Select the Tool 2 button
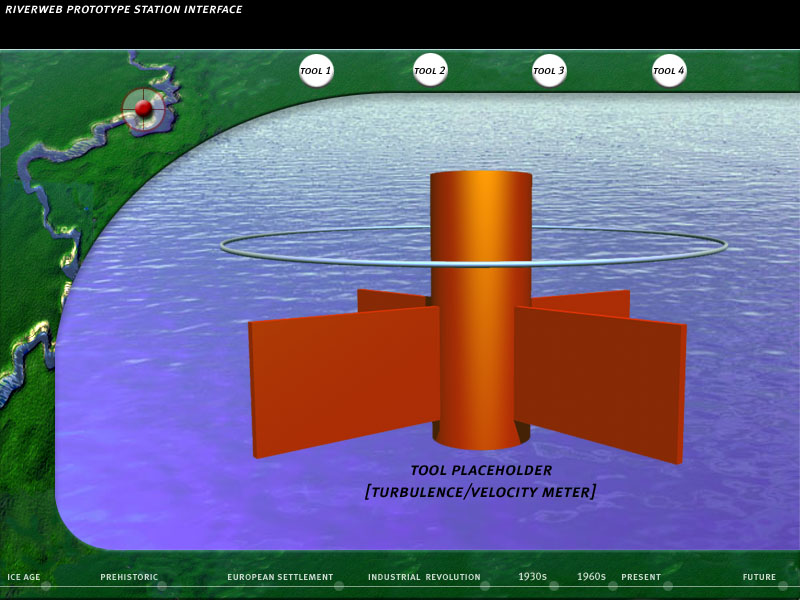Viewport: 800px width, 600px height. click(430, 70)
